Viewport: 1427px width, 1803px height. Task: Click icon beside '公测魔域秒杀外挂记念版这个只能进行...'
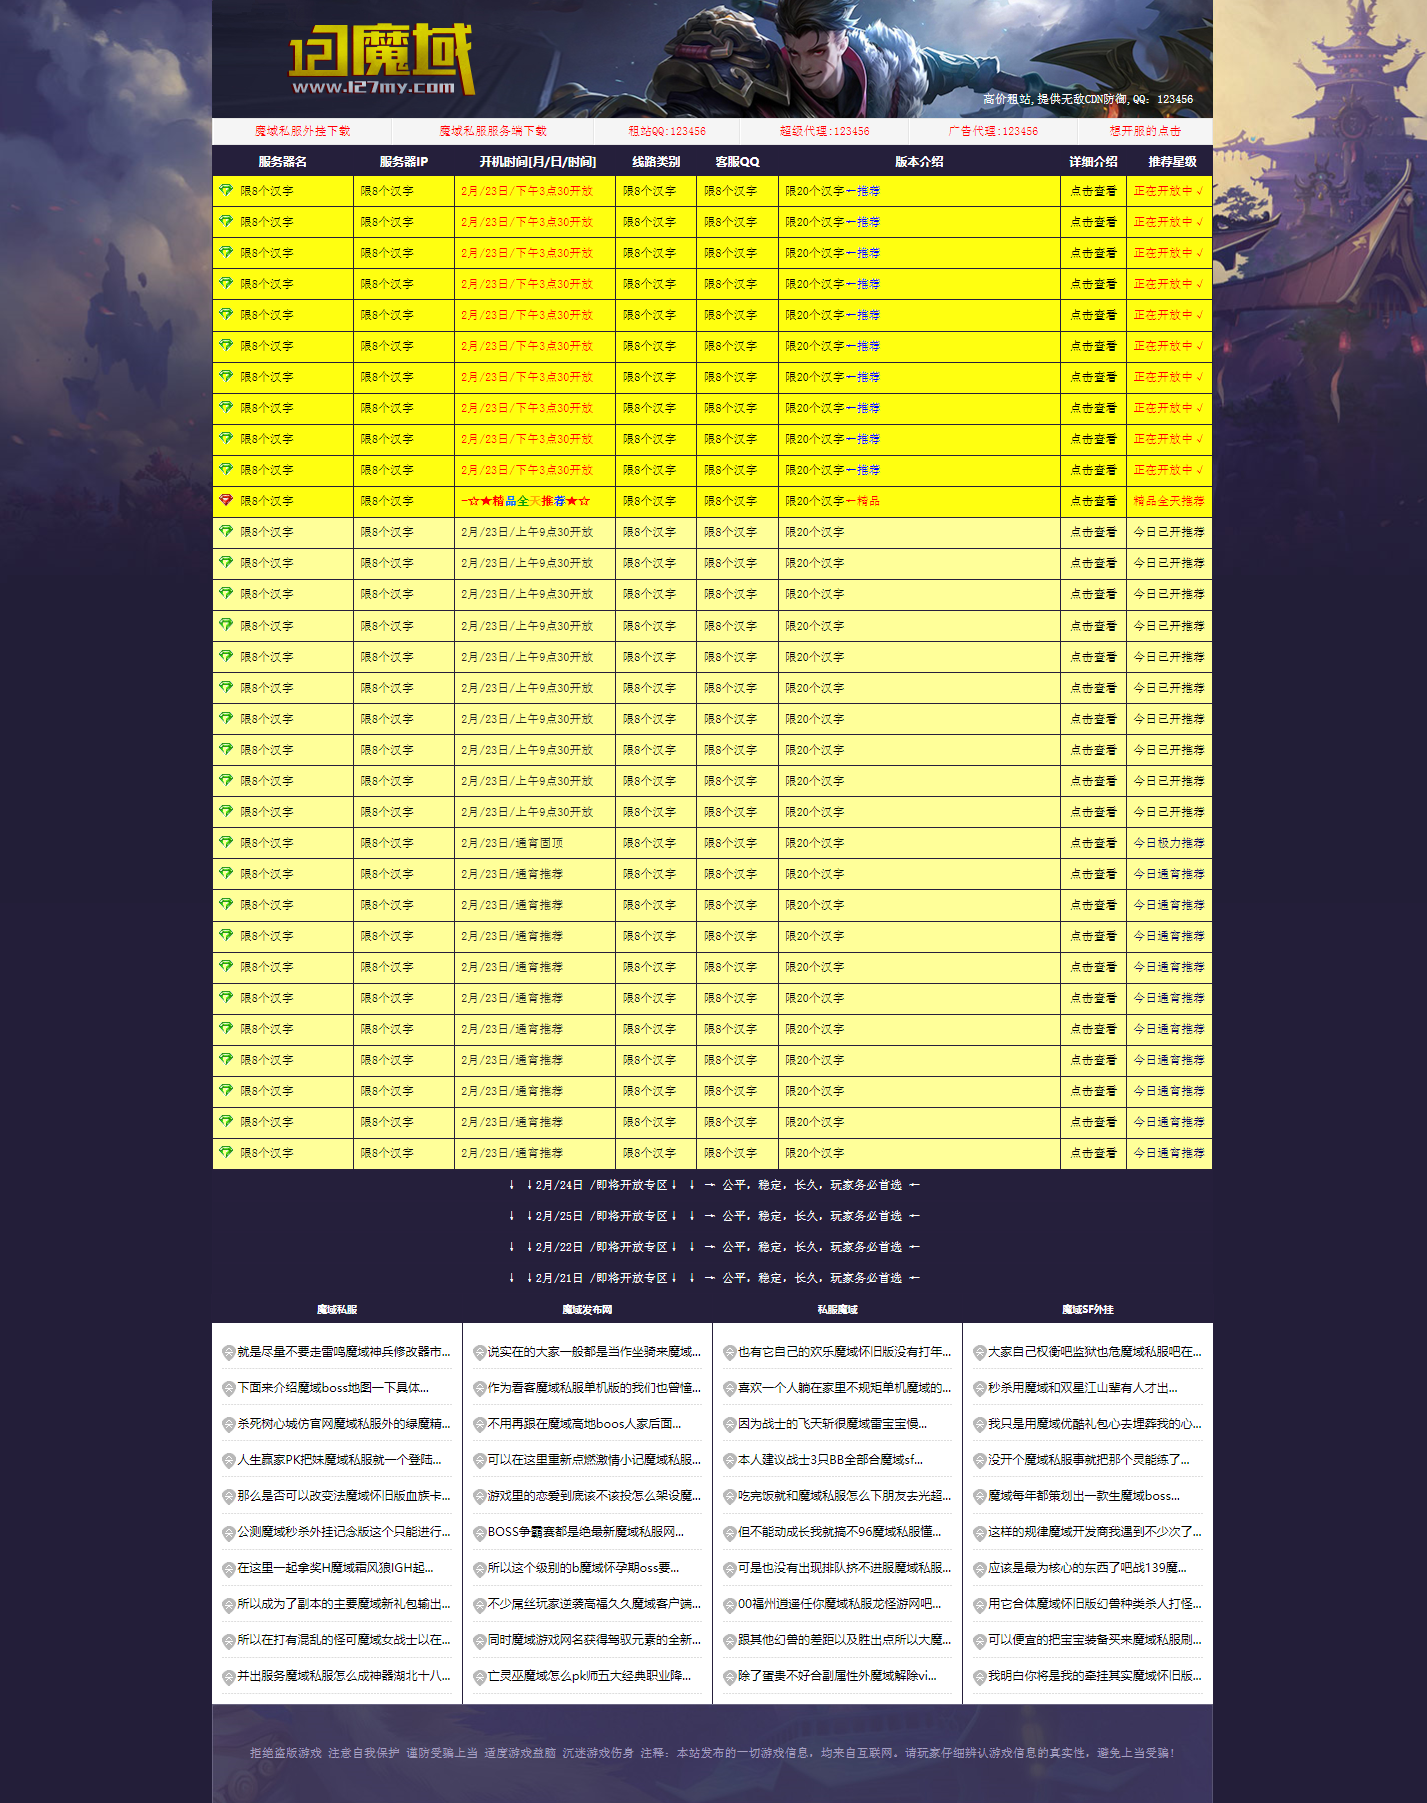[229, 1532]
